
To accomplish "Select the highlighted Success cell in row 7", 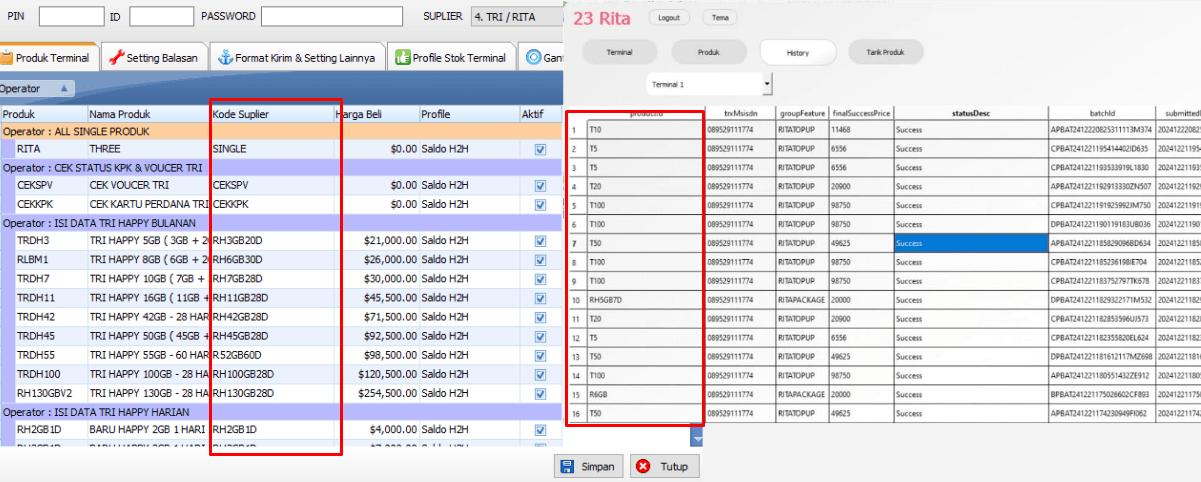I will click(969, 243).
